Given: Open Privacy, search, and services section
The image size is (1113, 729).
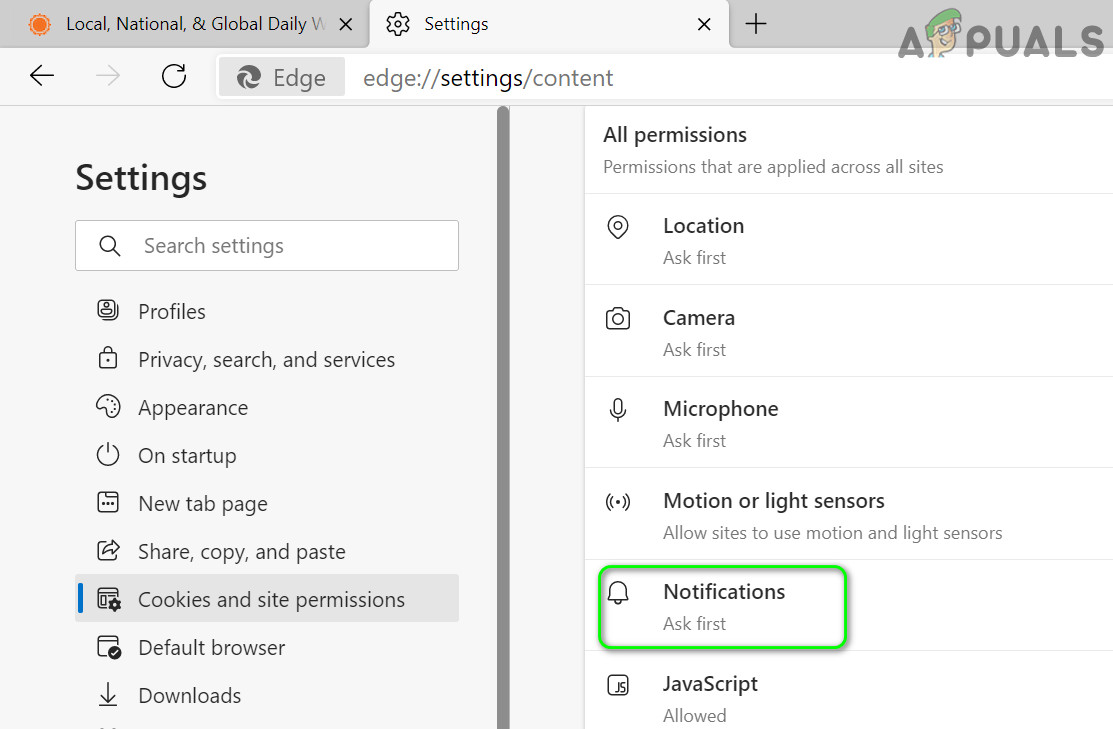Looking at the screenshot, I should coord(266,360).
